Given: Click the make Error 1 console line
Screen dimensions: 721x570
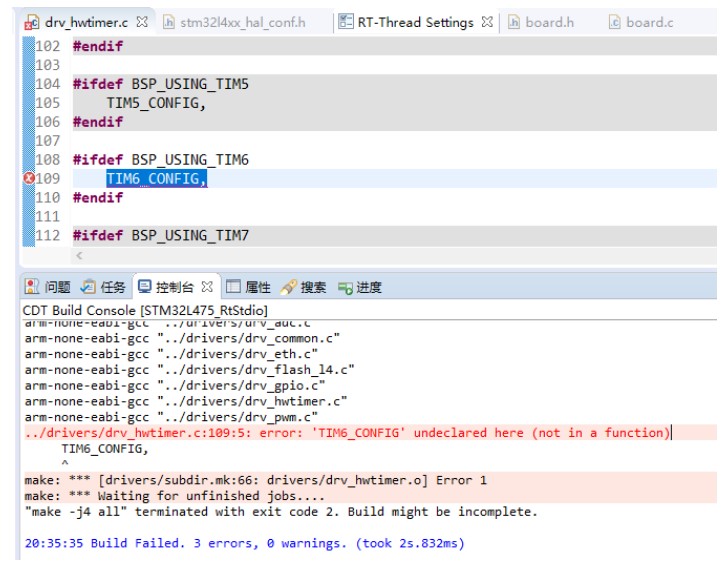Looking at the screenshot, I should 256,480.
